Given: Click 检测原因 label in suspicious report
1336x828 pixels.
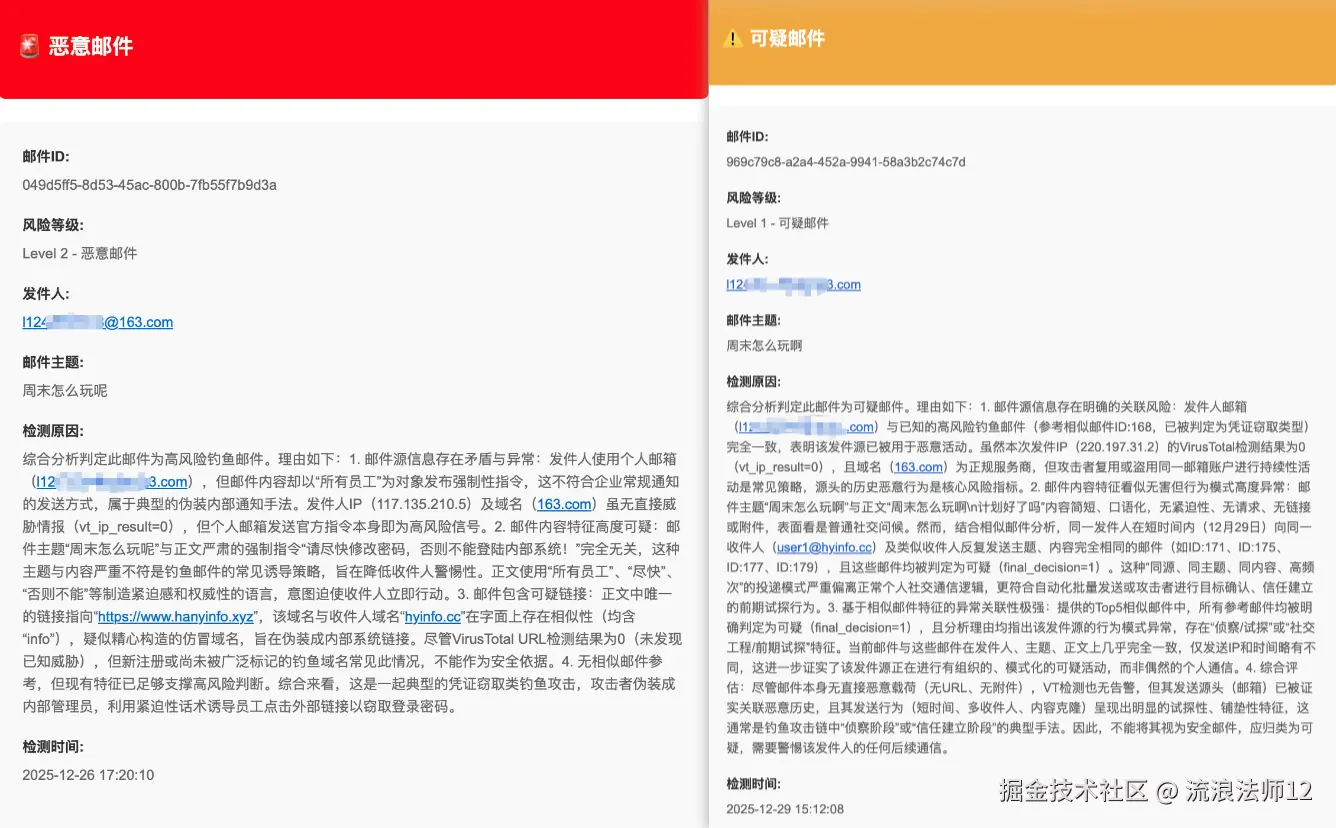Looking at the screenshot, I should pyautogui.click(x=754, y=382).
